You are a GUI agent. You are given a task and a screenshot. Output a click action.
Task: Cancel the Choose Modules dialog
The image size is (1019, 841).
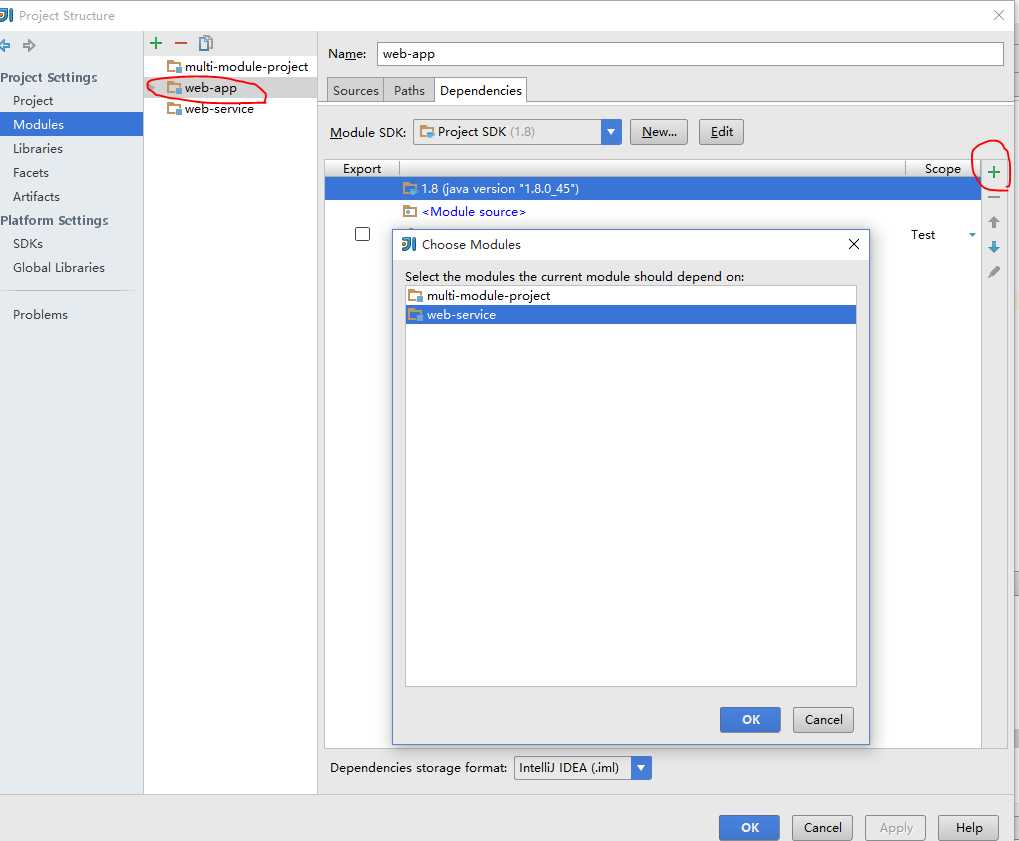pos(823,719)
